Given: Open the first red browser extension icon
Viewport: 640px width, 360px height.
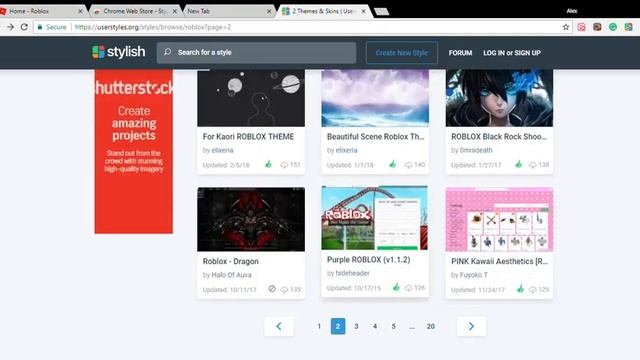Looking at the screenshot, I should [x=581, y=27].
